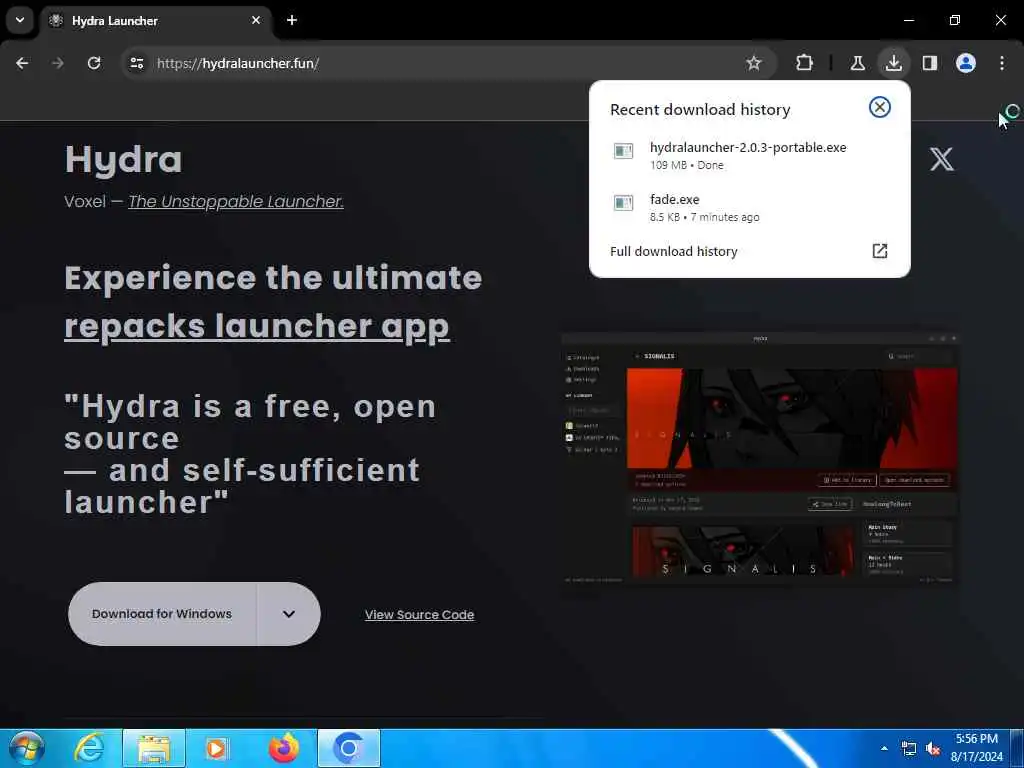Toggle the Downloads toolbar icon

893,63
